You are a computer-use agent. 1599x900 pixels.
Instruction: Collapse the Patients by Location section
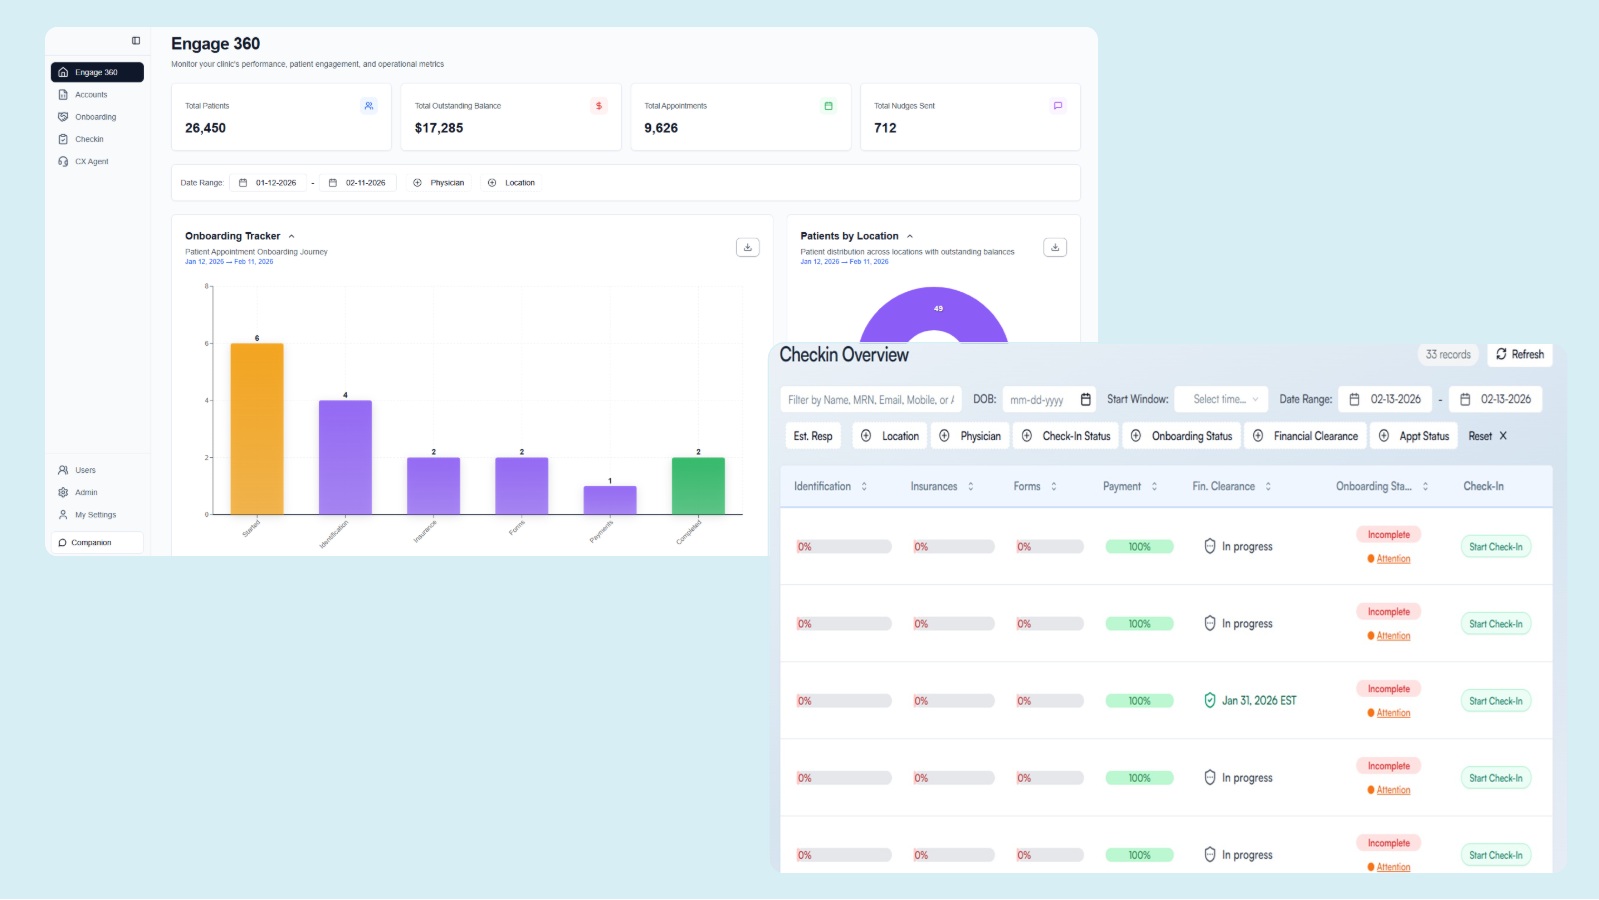click(910, 237)
